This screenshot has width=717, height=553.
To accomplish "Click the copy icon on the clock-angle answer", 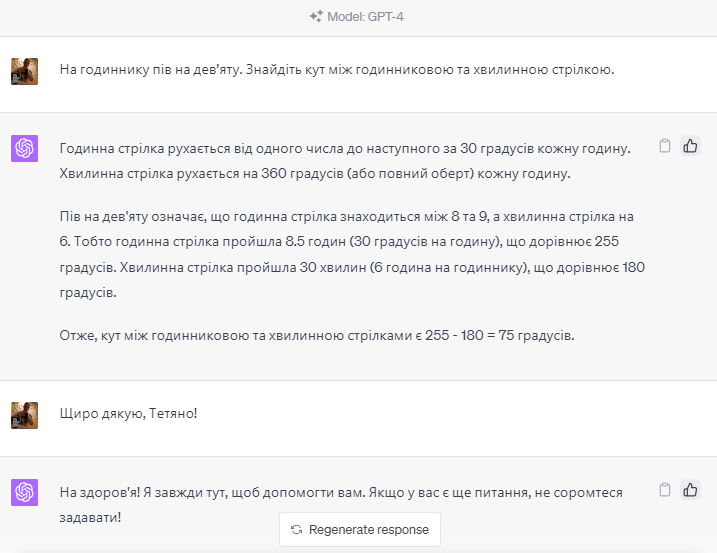I will (x=665, y=146).
